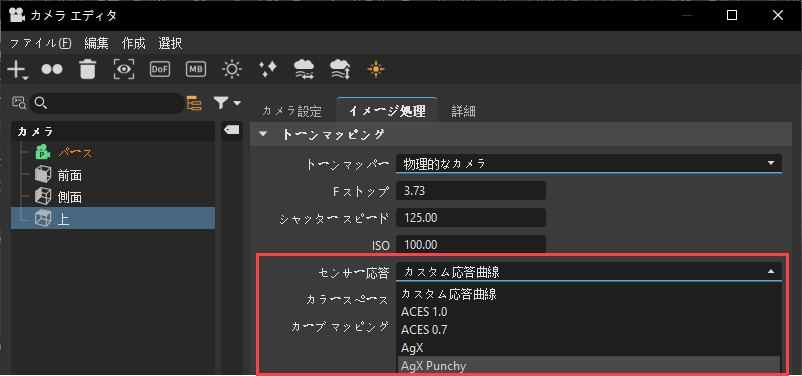Open the 編集 menu
This screenshot has height=376, width=802.
pos(97,43)
